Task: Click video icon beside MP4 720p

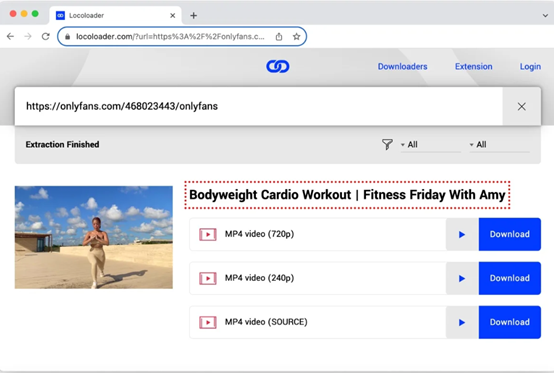Action: tap(208, 234)
